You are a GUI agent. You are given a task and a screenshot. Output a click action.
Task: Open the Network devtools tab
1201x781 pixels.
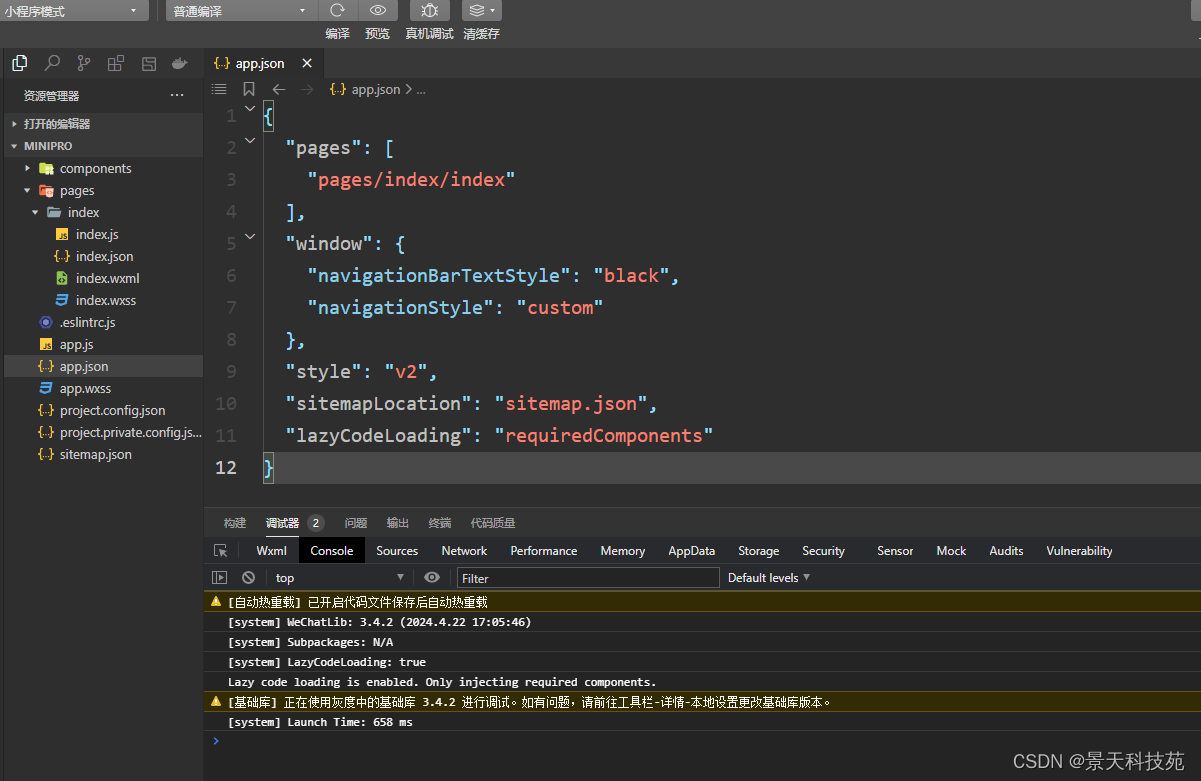(x=465, y=551)
